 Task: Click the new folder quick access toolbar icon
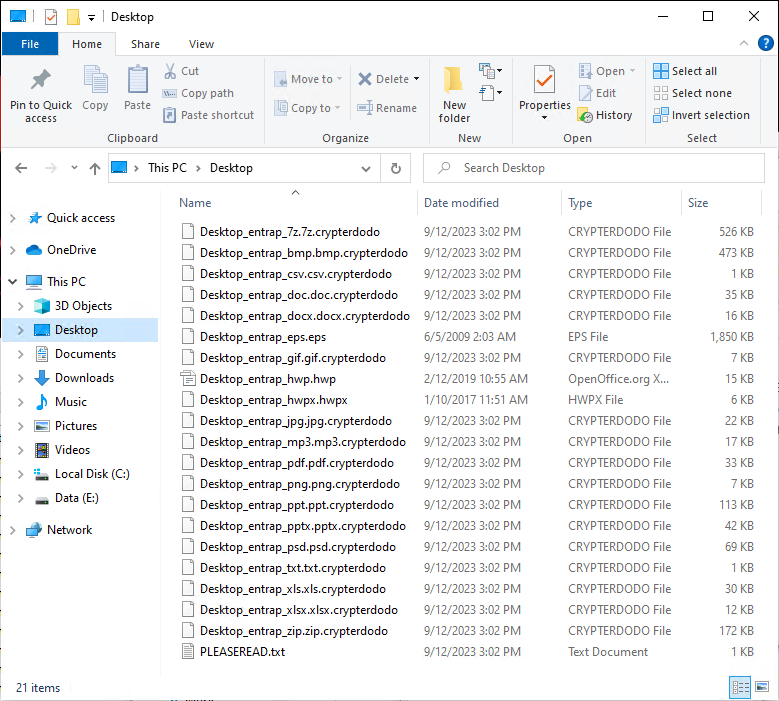[74, 17]
